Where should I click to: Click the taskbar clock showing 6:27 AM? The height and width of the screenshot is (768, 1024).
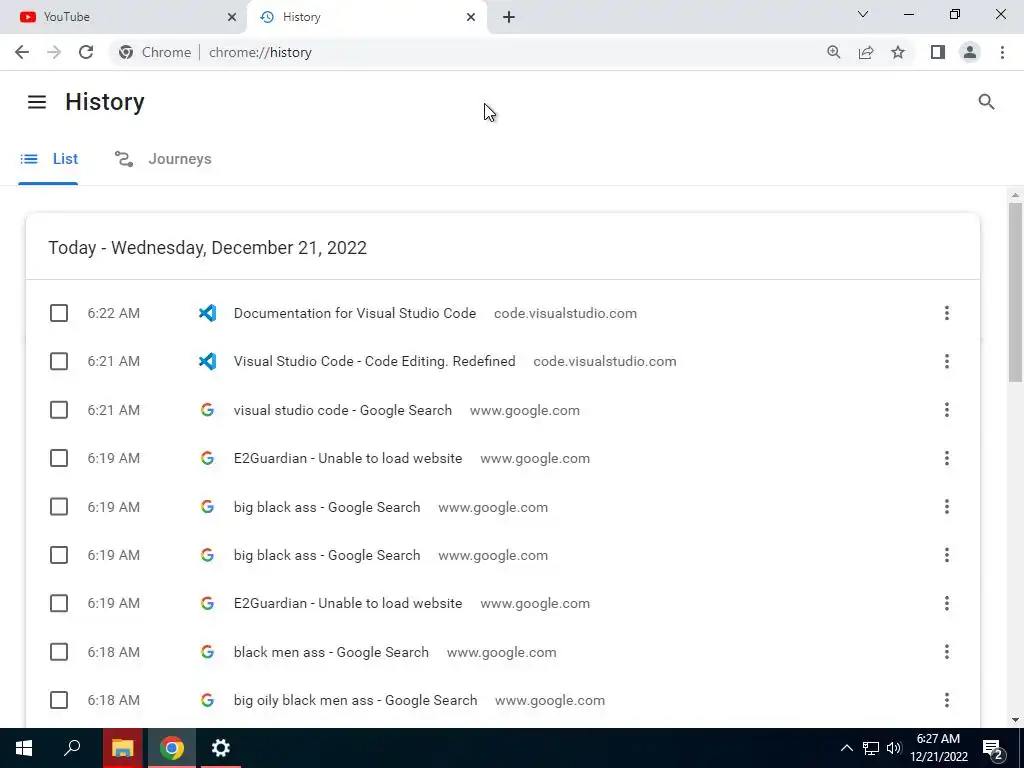[x=938, y=748]
